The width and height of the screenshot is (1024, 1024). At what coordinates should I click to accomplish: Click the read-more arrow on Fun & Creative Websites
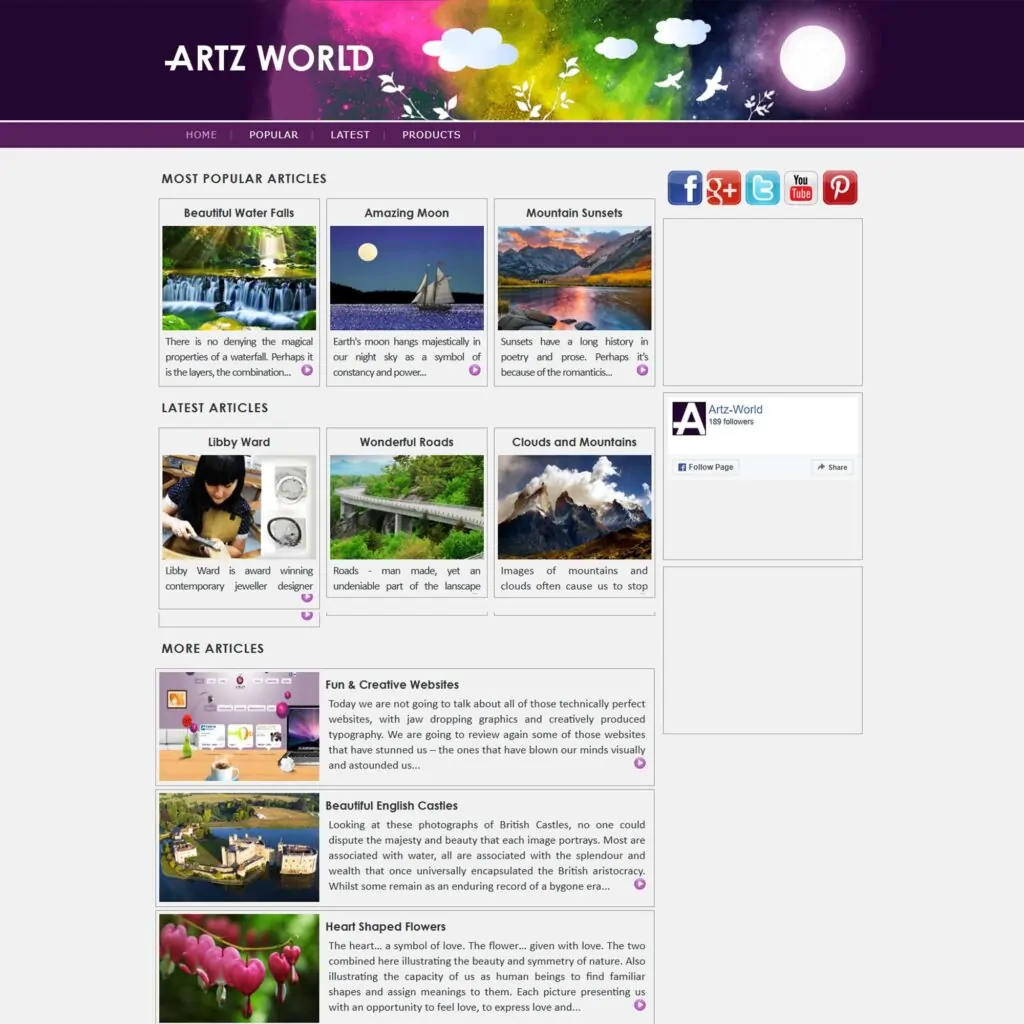638,763
